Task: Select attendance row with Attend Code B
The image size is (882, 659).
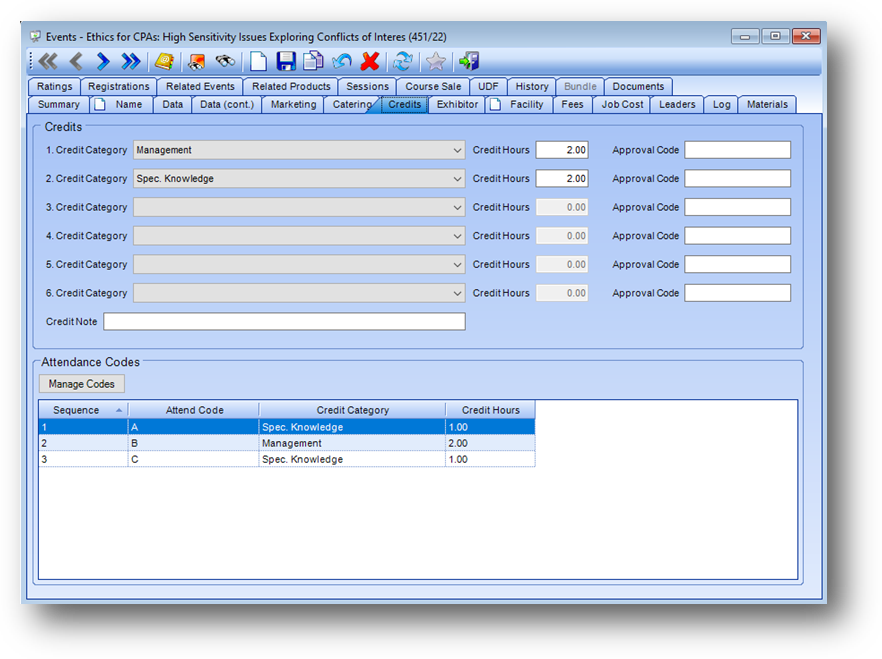Action: tap(287, 443)
